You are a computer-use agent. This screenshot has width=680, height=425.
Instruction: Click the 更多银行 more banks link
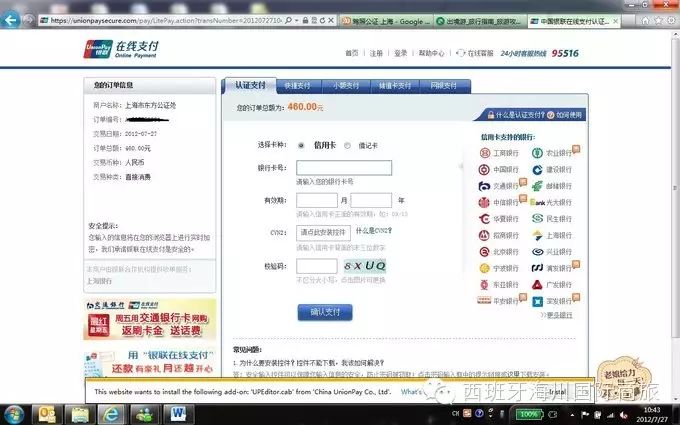pyautogui.click(x=556, y=315)
